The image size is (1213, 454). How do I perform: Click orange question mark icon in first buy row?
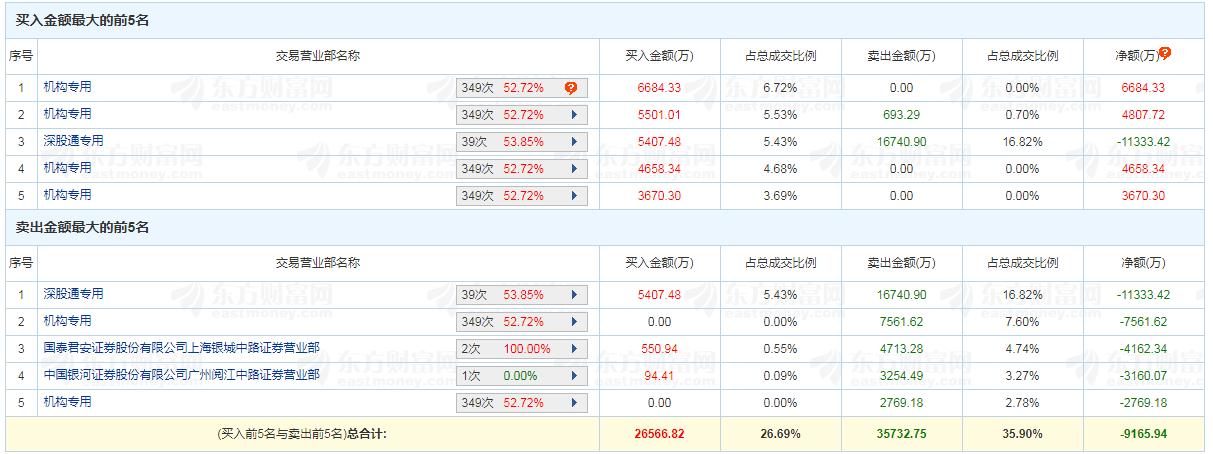coord(571,88)
